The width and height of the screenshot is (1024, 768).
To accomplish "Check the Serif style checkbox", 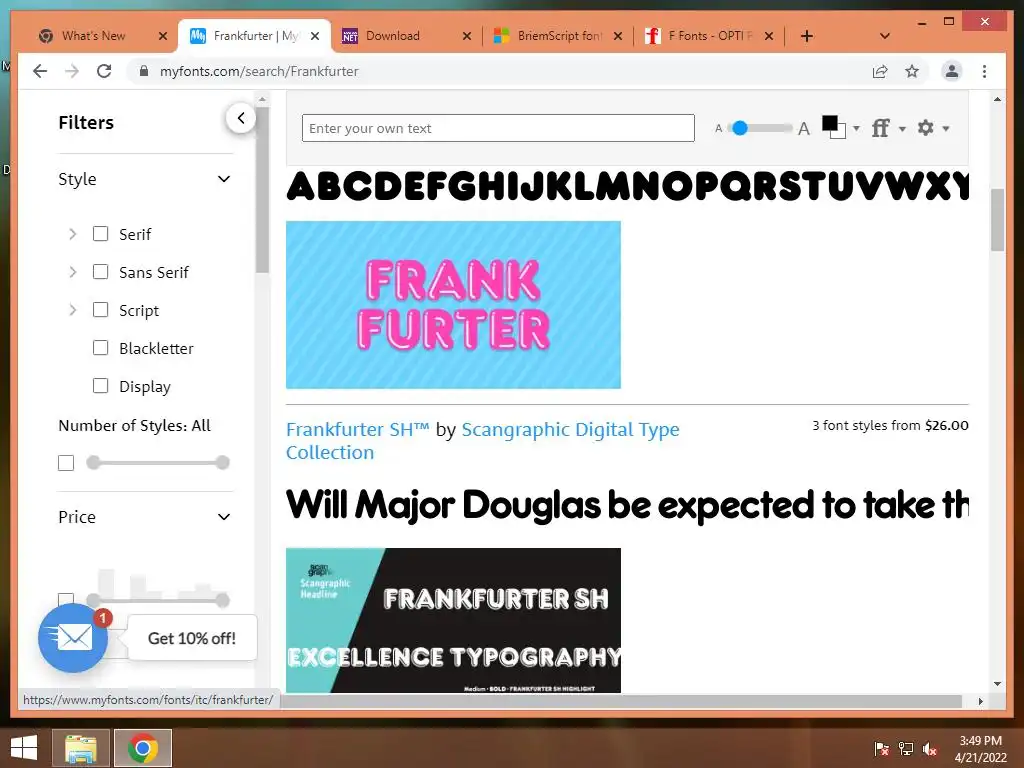I will 101,234.
